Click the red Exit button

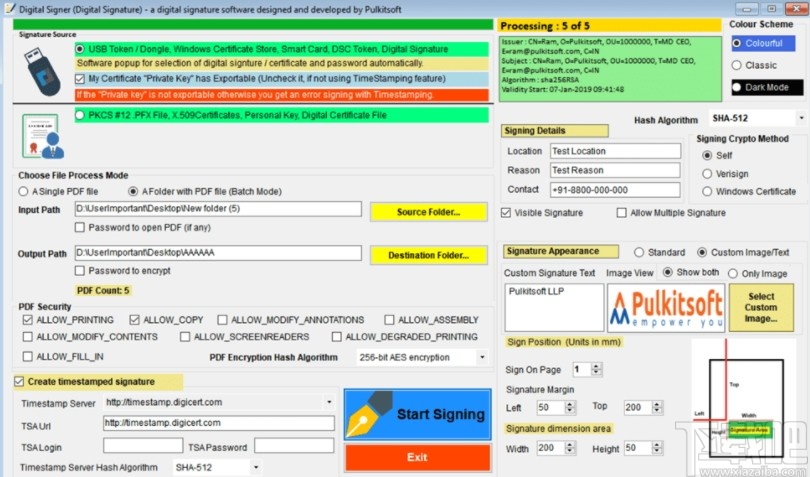417,457
